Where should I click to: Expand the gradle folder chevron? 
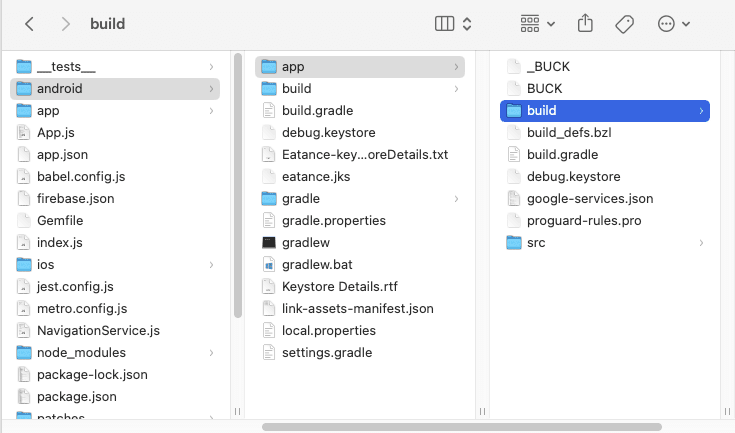coord(457,198)
